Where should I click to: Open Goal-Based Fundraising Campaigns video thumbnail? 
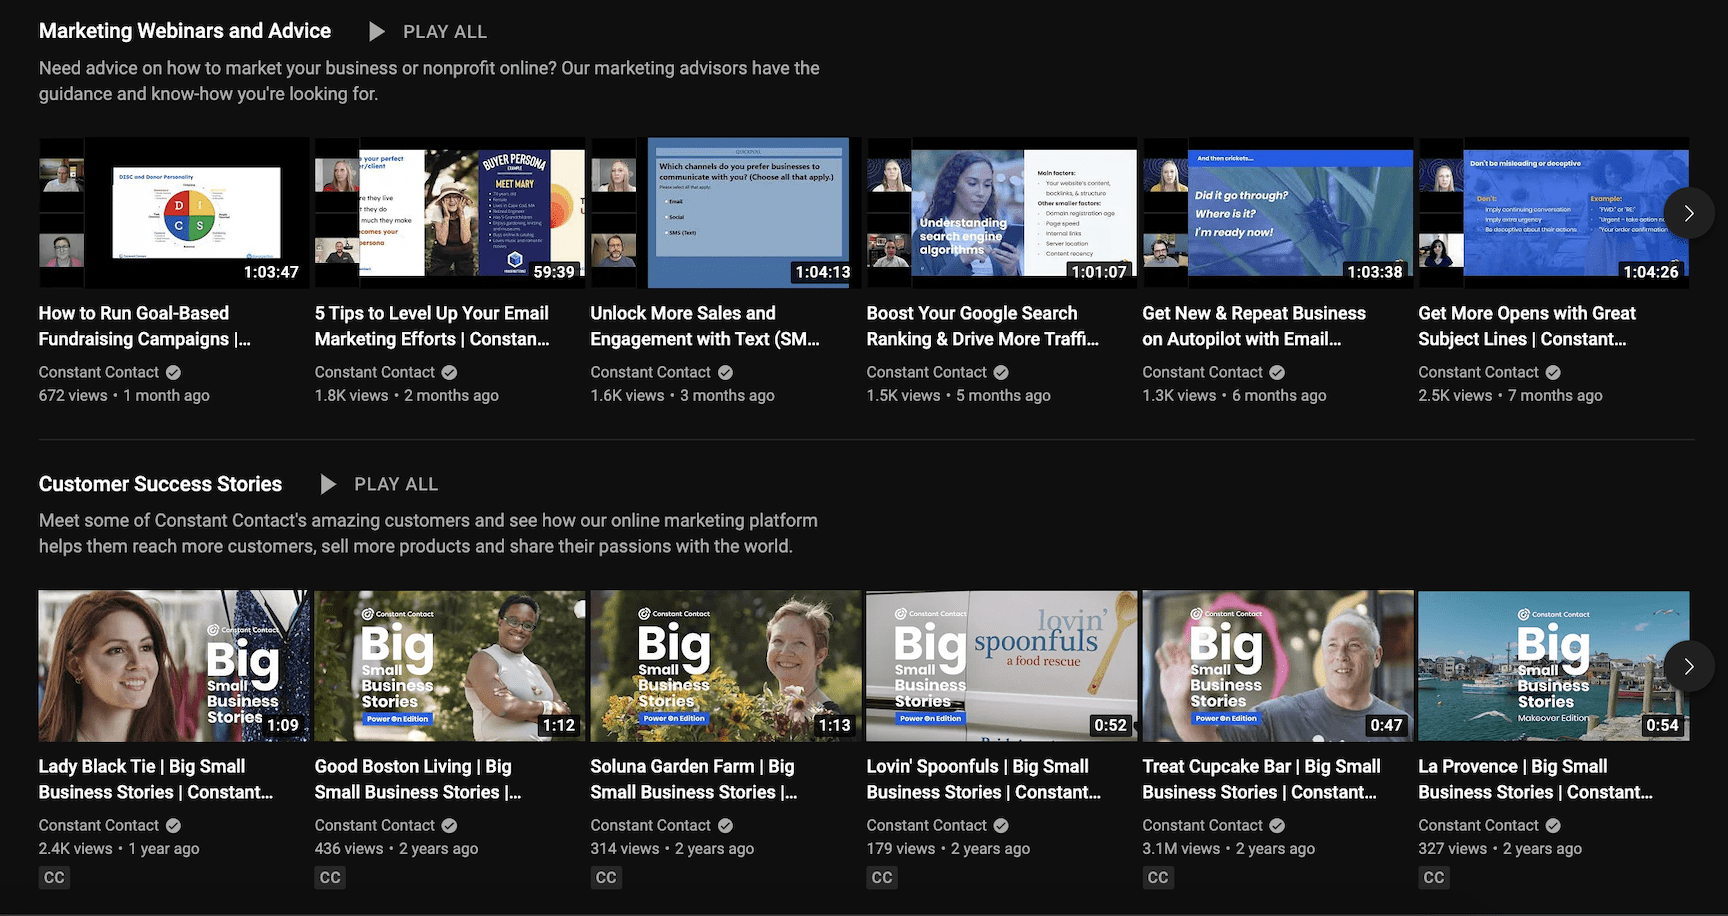coord(174,213)
